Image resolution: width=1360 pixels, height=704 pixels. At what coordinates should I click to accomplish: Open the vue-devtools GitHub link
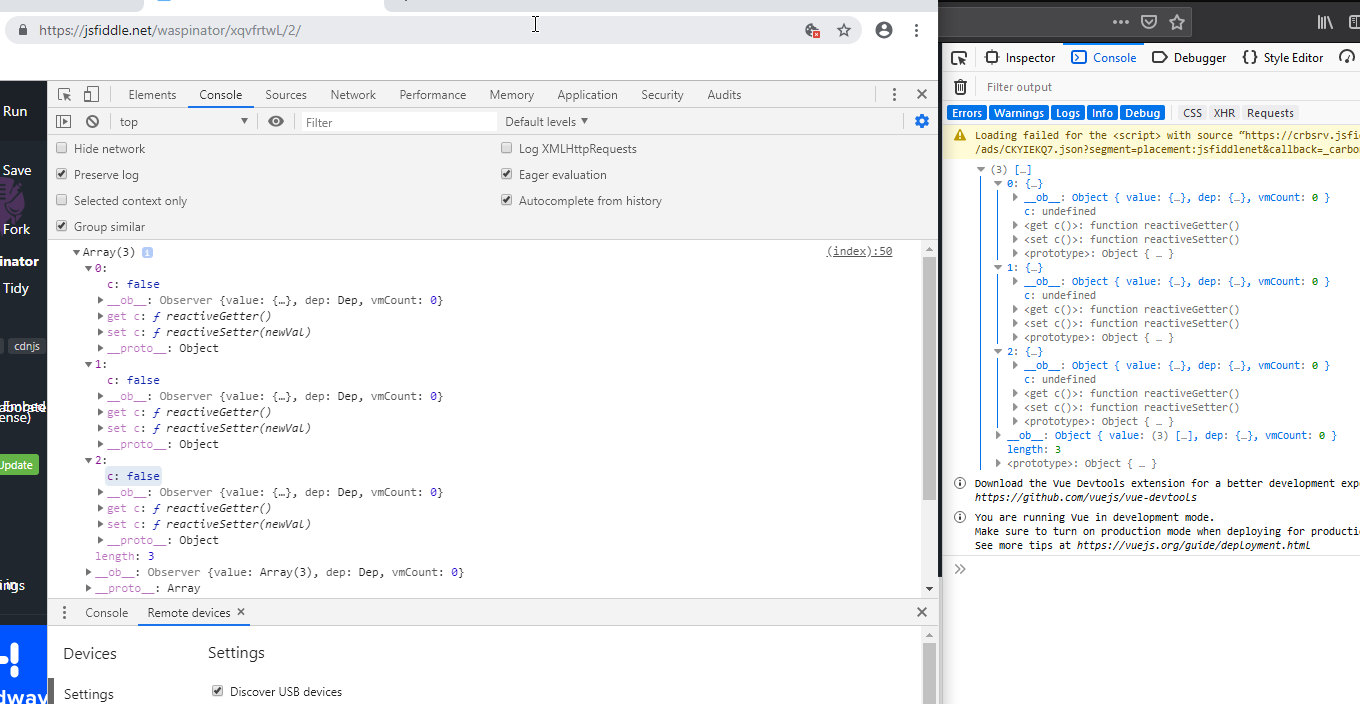coord(1085,497)
